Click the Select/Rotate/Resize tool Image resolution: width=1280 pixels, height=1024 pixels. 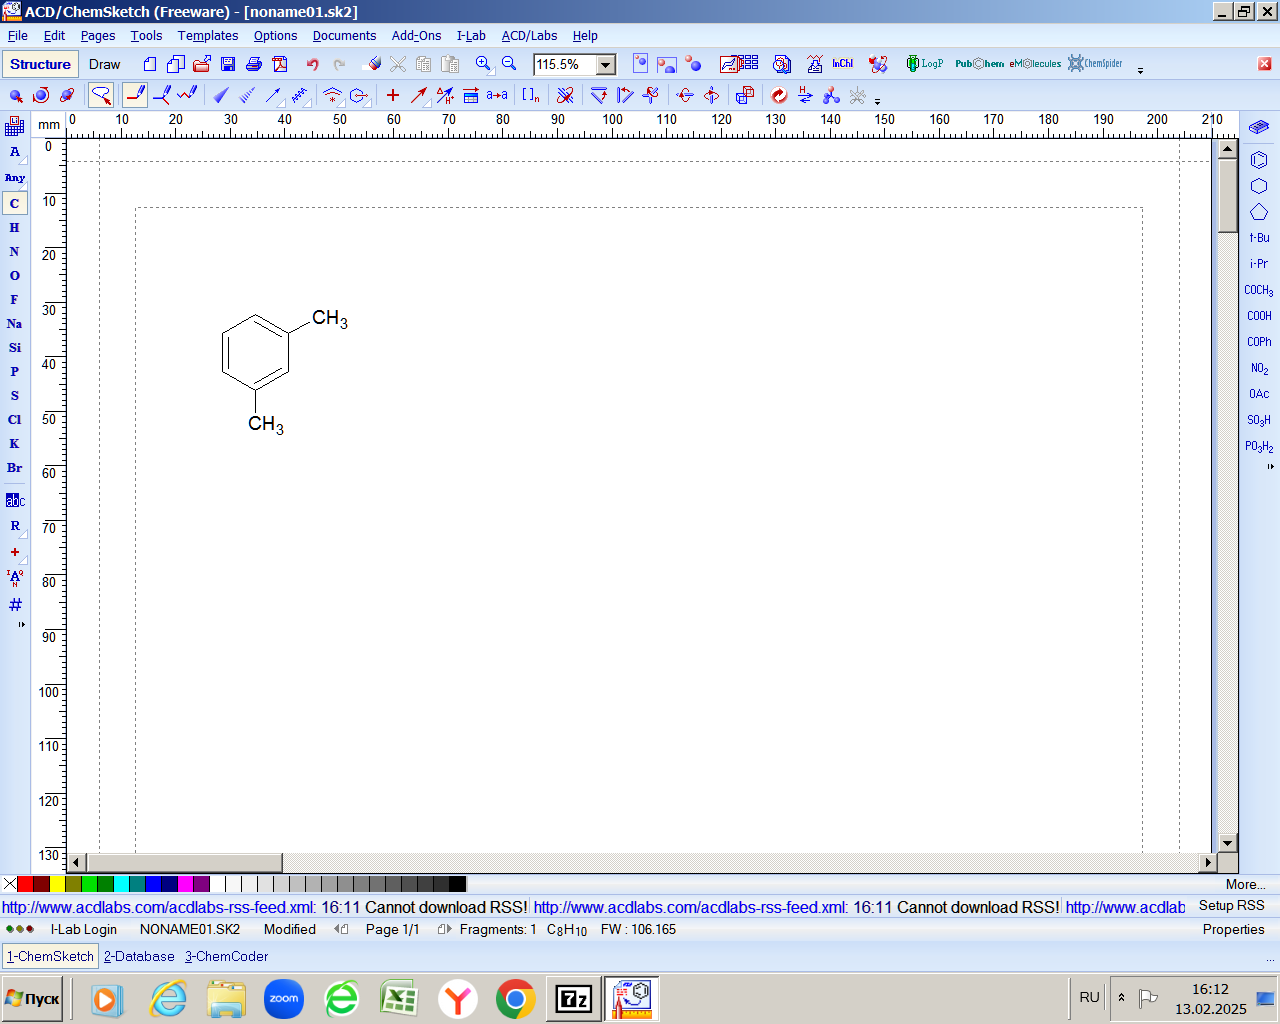[41, 95]
